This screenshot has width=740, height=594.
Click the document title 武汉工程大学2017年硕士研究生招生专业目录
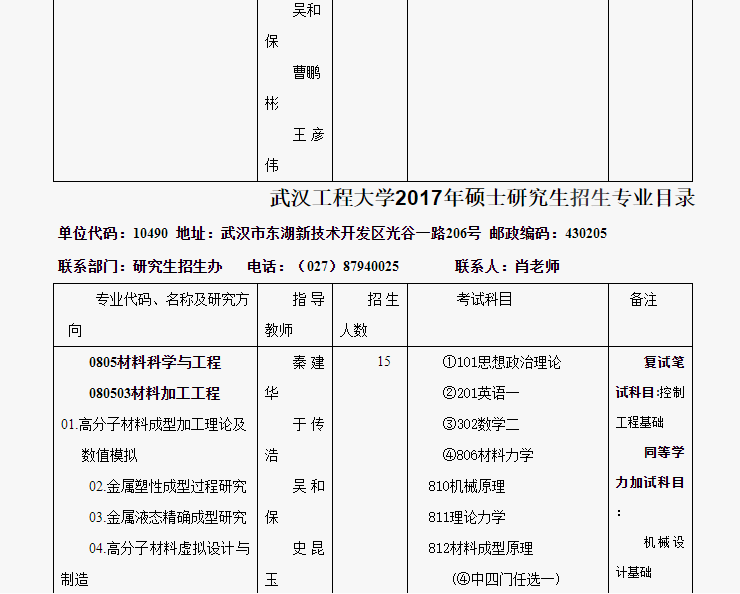[x=482, y=198]
